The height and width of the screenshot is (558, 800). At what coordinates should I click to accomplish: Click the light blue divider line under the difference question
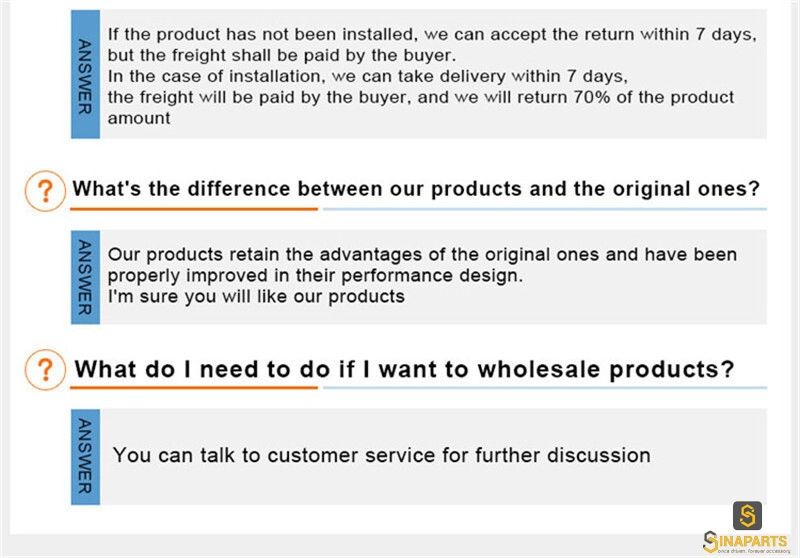pos(545,209)
